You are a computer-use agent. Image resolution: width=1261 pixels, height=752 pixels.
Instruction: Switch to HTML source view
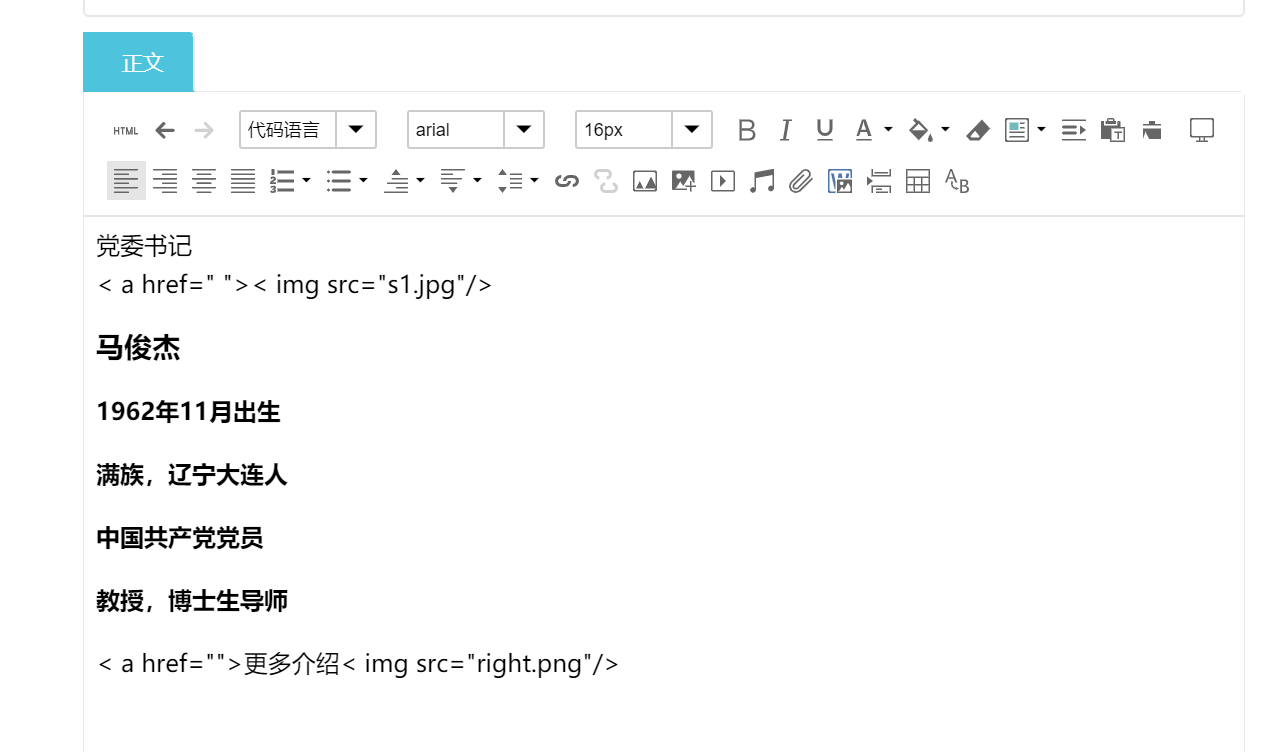click(126, 130)
